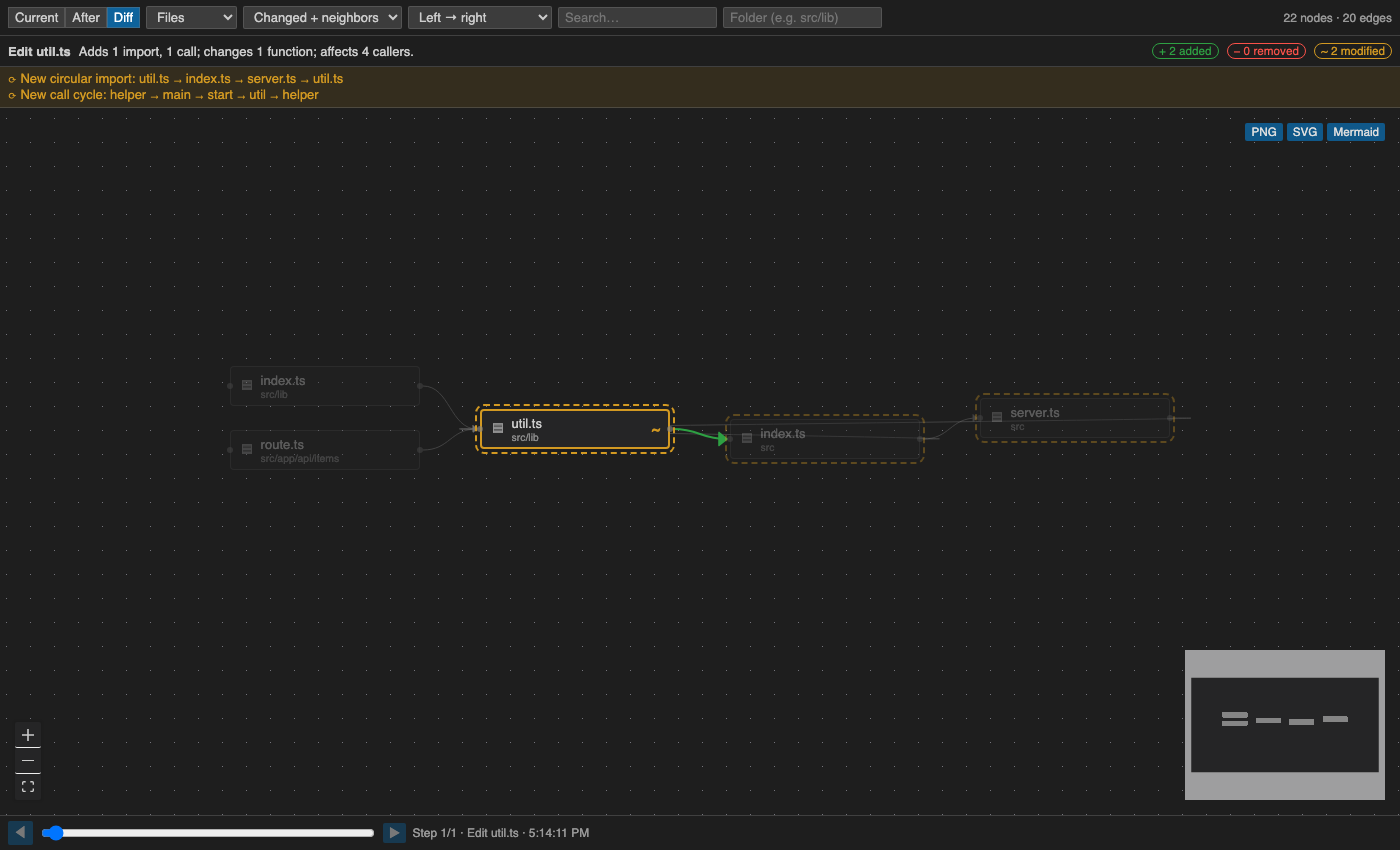Select the route.ts node

click(325, 450)
